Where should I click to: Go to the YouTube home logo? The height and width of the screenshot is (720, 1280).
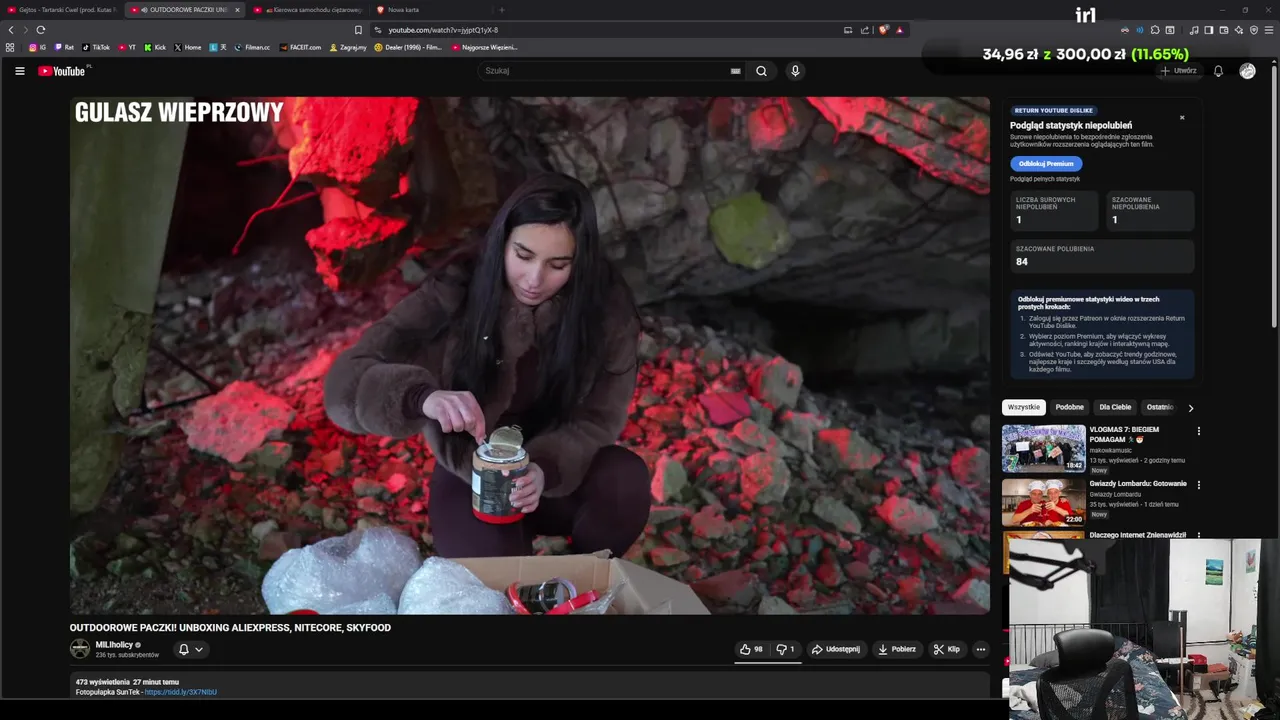click(x=62, y=71)
